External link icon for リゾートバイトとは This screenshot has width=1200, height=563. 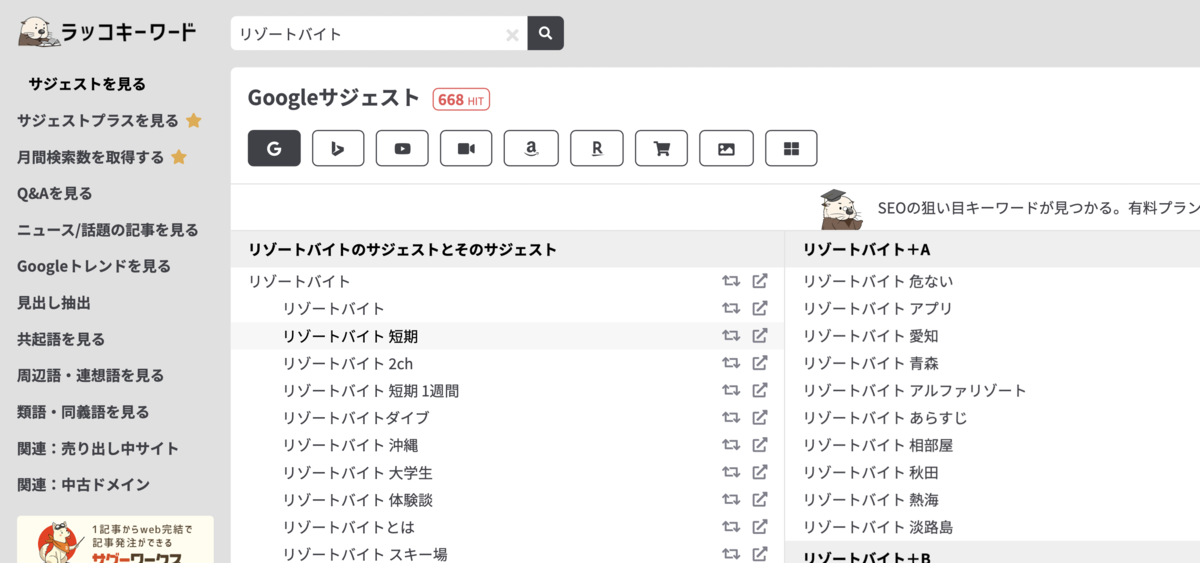pyautogui.click(x=760, y=527)
